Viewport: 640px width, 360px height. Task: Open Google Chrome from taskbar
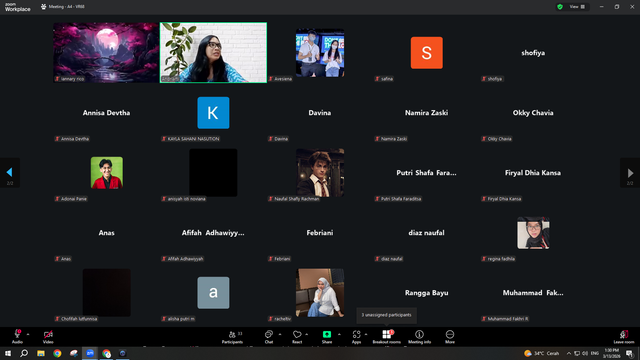tap(57, 353)
